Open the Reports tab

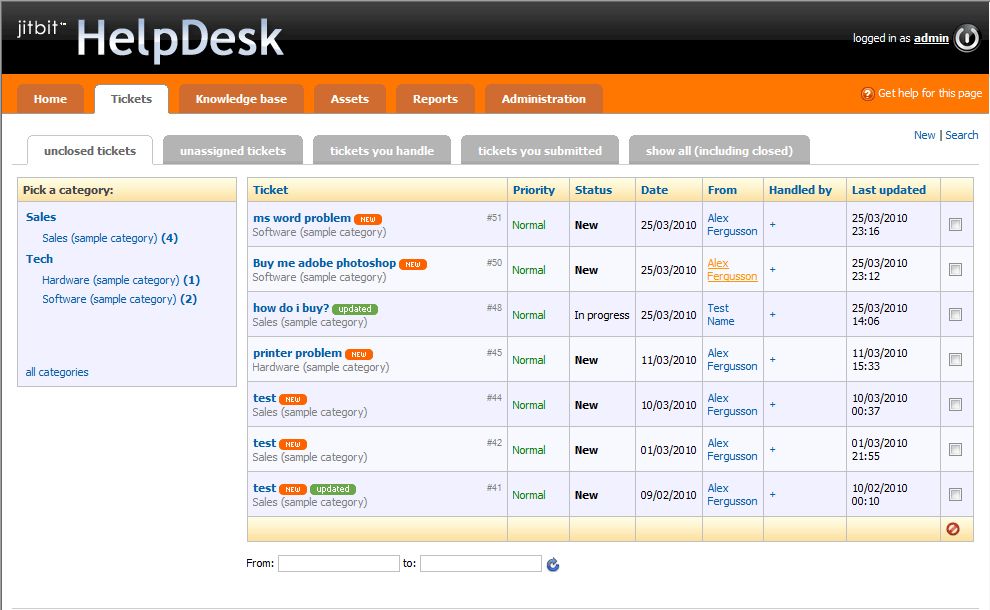point(435,99)
